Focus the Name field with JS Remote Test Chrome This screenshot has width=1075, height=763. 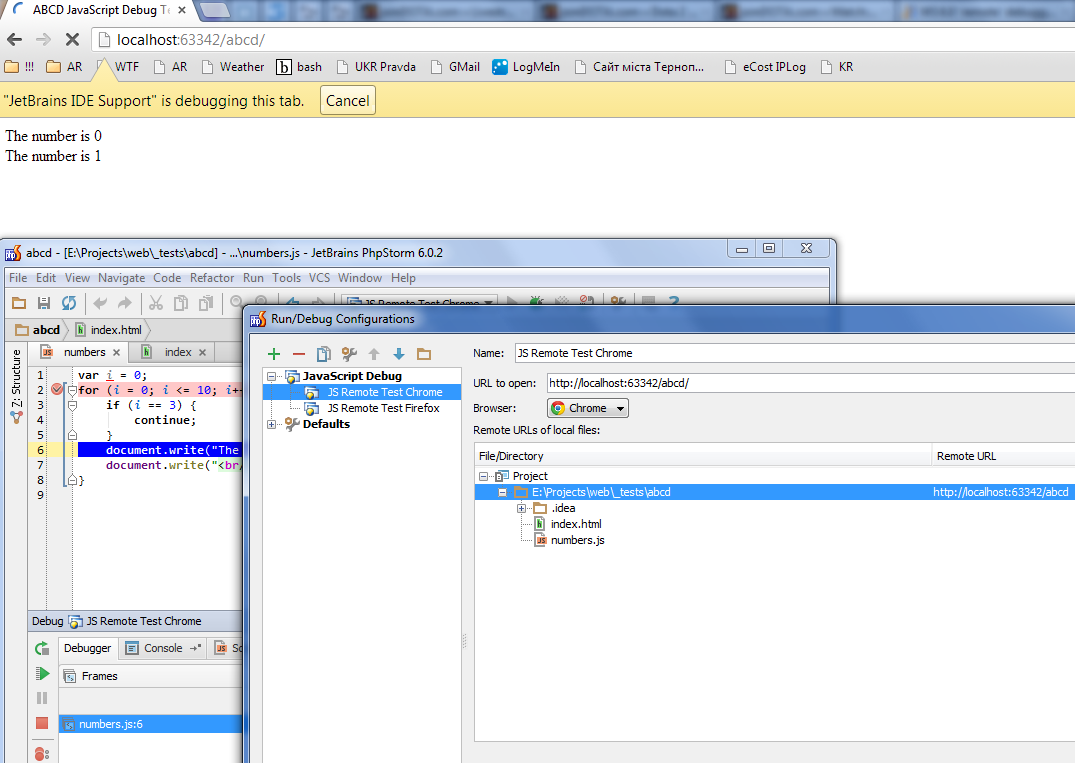coord(795,353)
